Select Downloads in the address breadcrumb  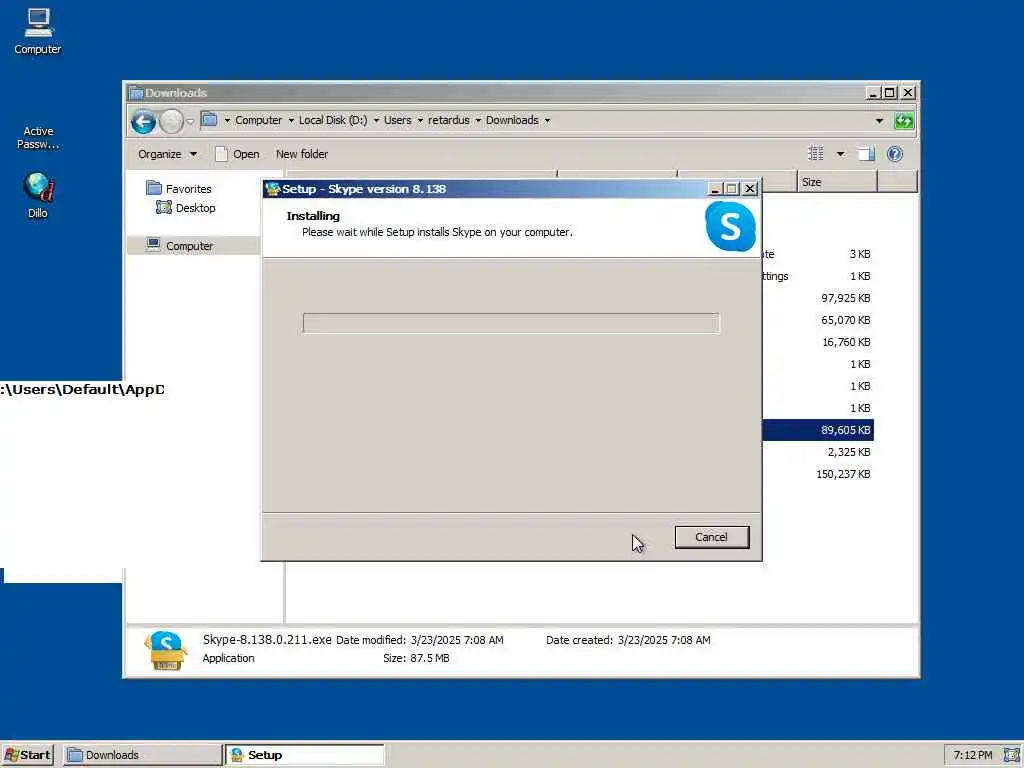[512, 120]
